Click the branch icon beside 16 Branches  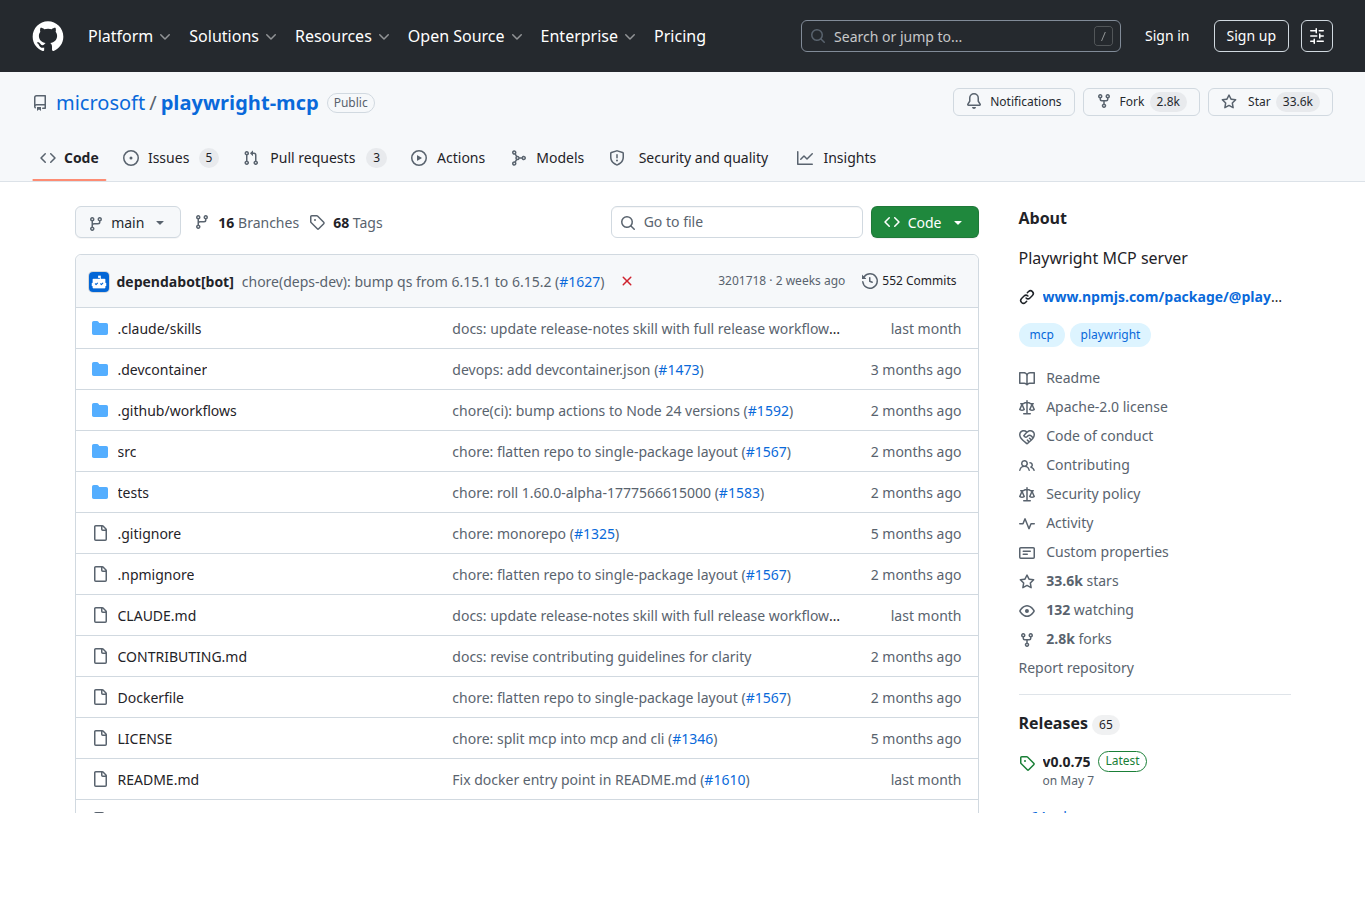202,222
